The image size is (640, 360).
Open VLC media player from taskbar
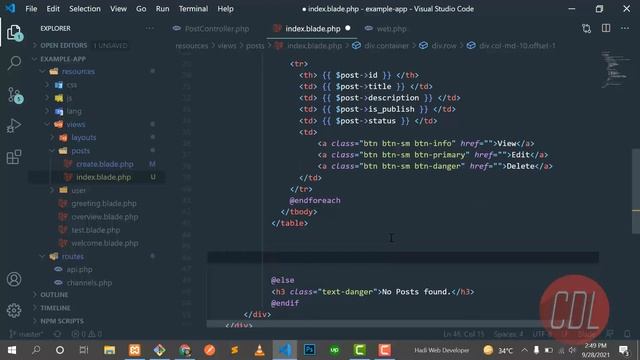pos(259,350)
